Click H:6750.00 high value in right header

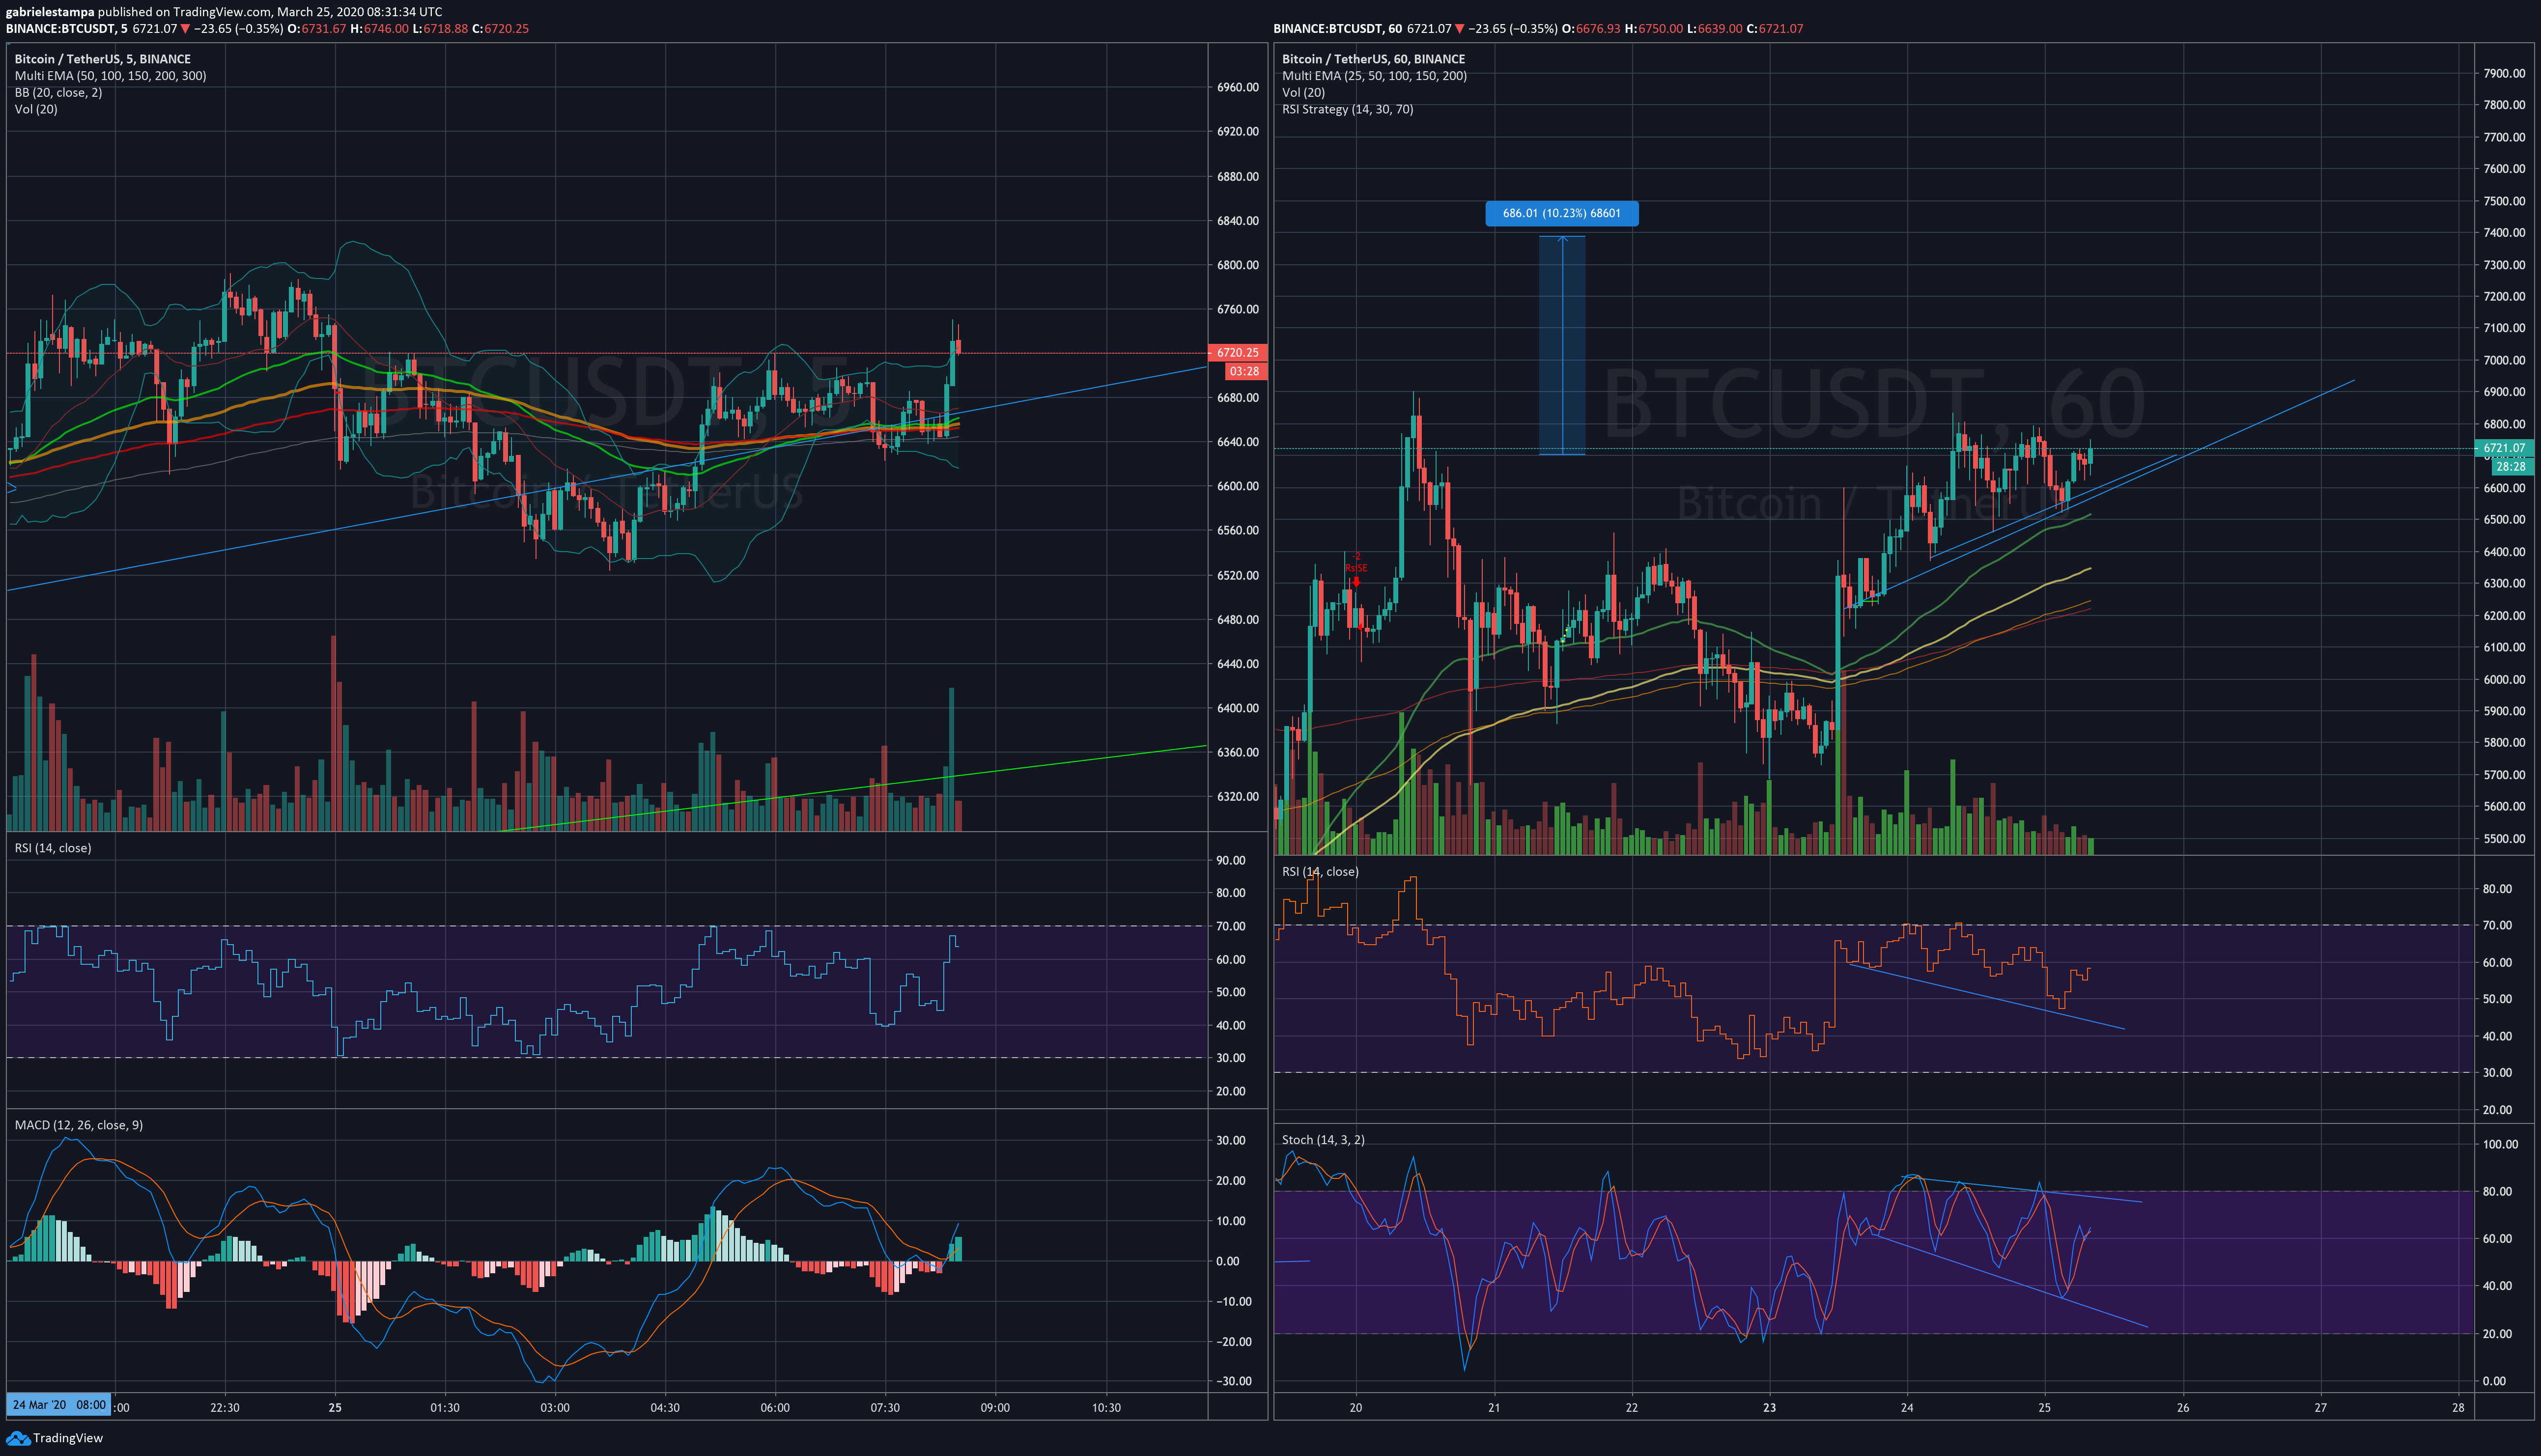click(x=1654, y=29)
